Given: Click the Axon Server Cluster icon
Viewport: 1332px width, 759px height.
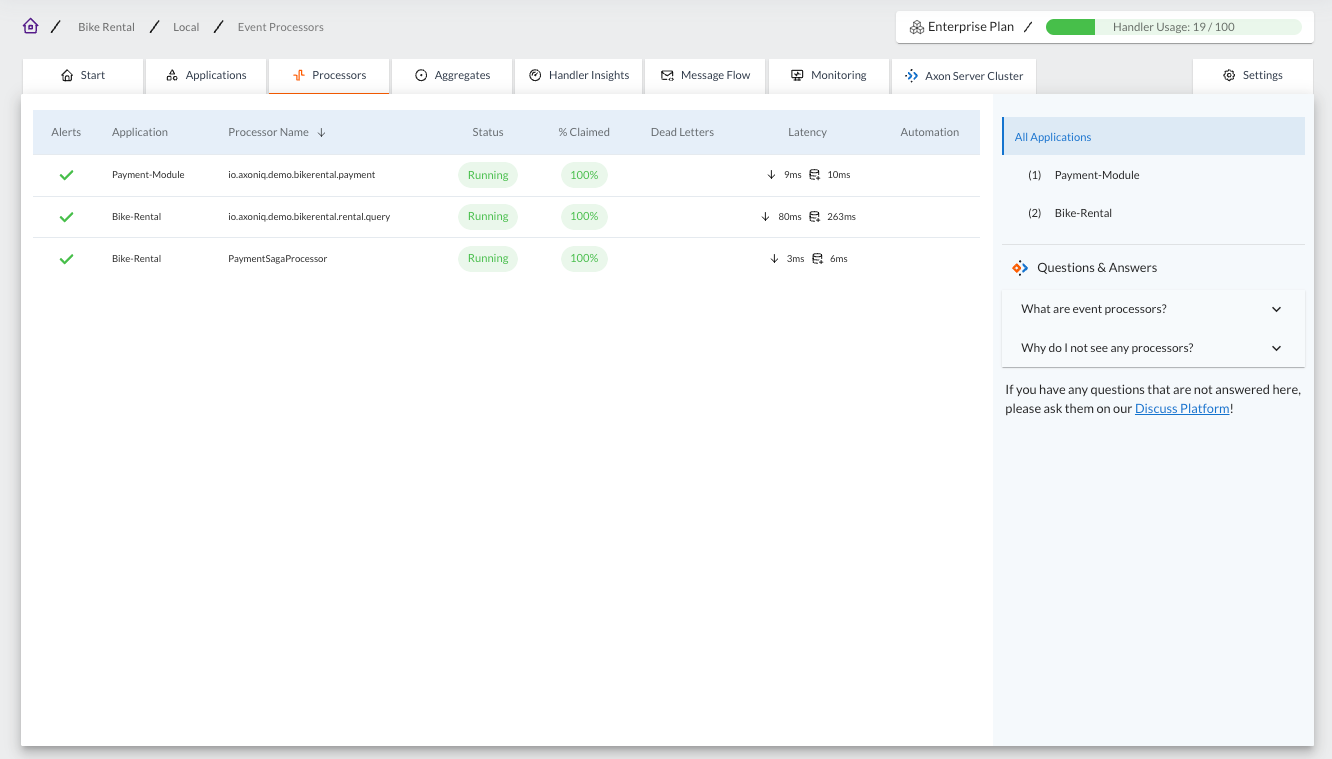Looking at the screenshot, I should point(911,75).
